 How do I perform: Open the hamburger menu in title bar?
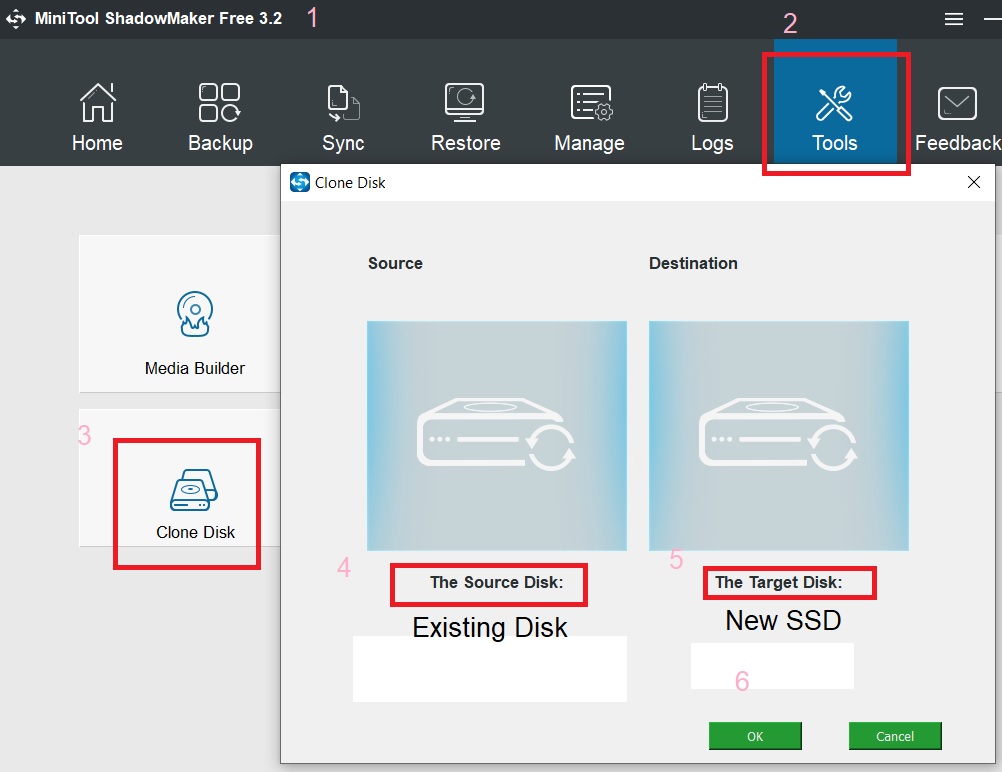pos(953,19)
